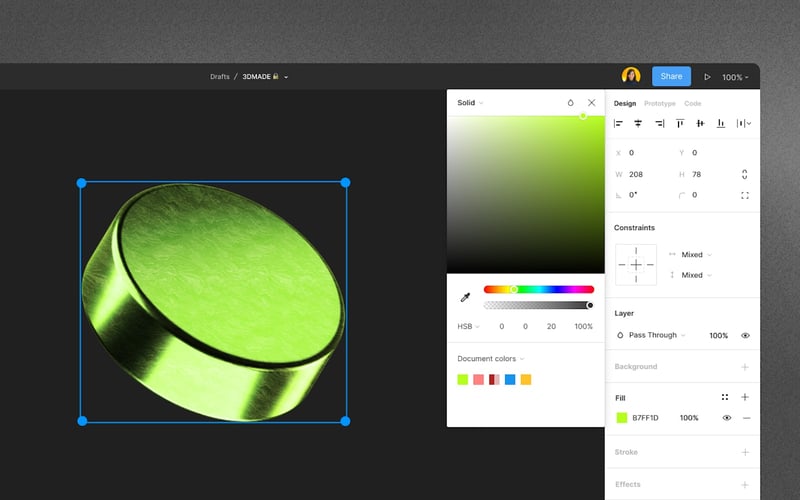The width and height of the screenshot is (800, 500).
Task: Select the green document color swatch
Action: [x=463, y=379]
